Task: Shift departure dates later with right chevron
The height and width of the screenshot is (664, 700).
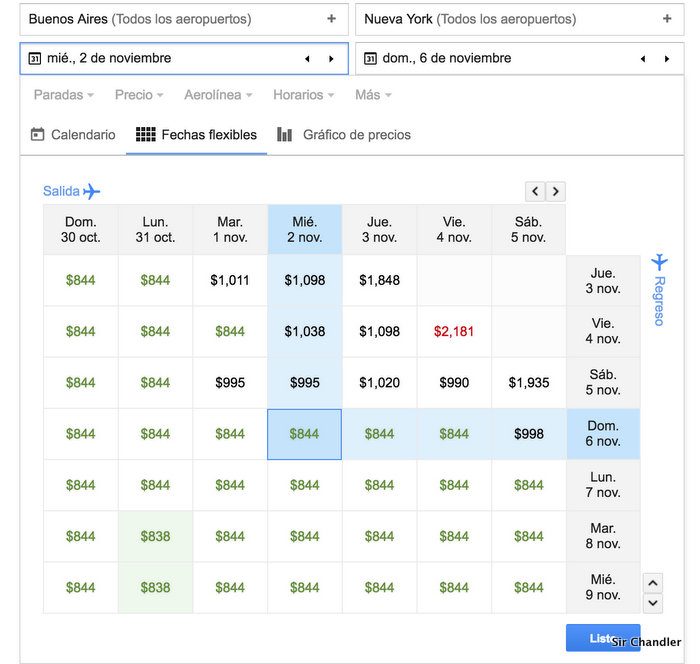Action: pos(555,192)
